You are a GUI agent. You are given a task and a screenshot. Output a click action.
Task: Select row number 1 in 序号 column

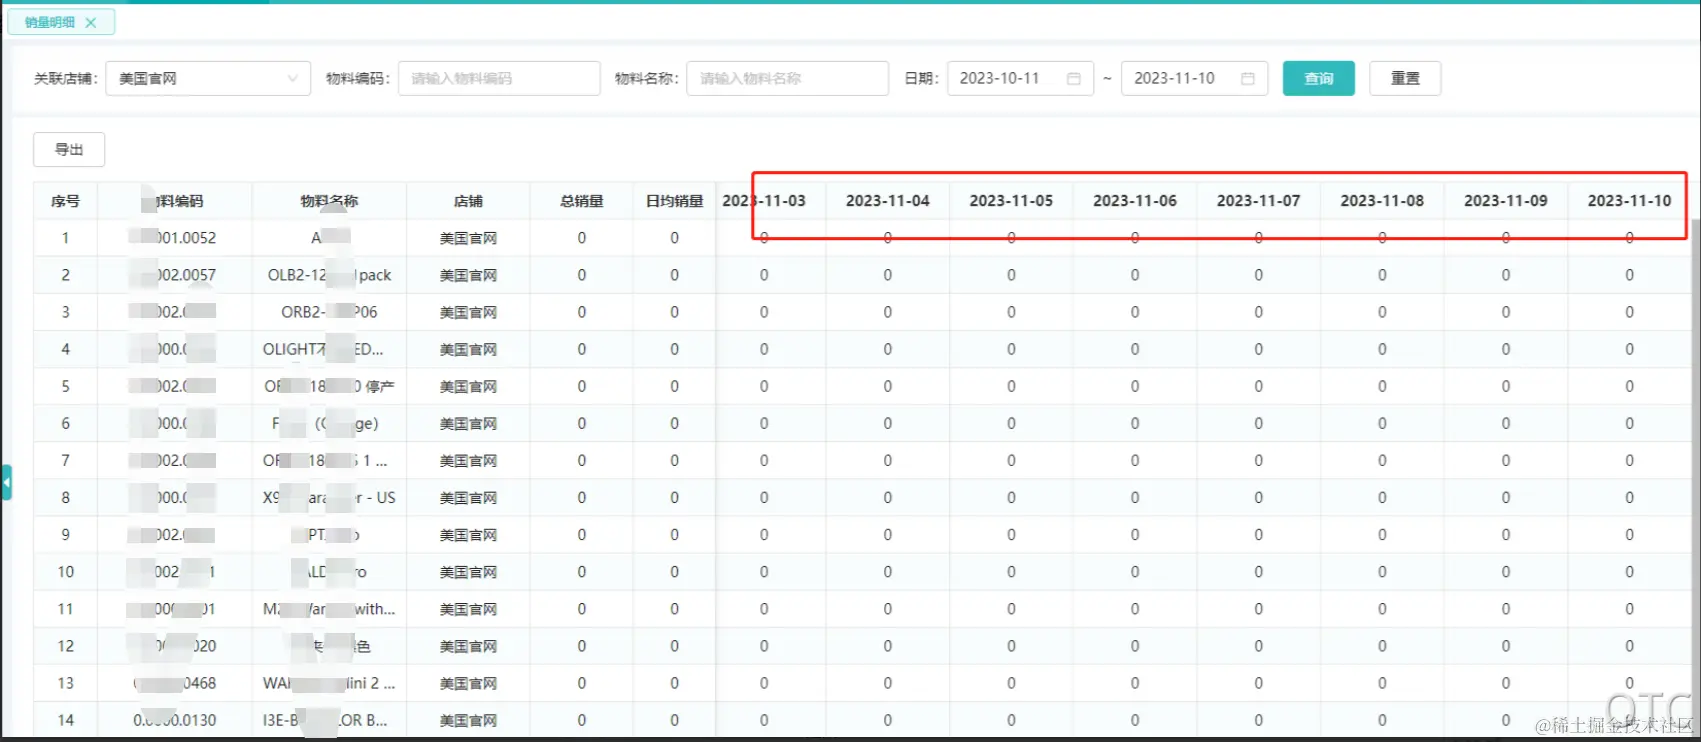click(65, 238)
